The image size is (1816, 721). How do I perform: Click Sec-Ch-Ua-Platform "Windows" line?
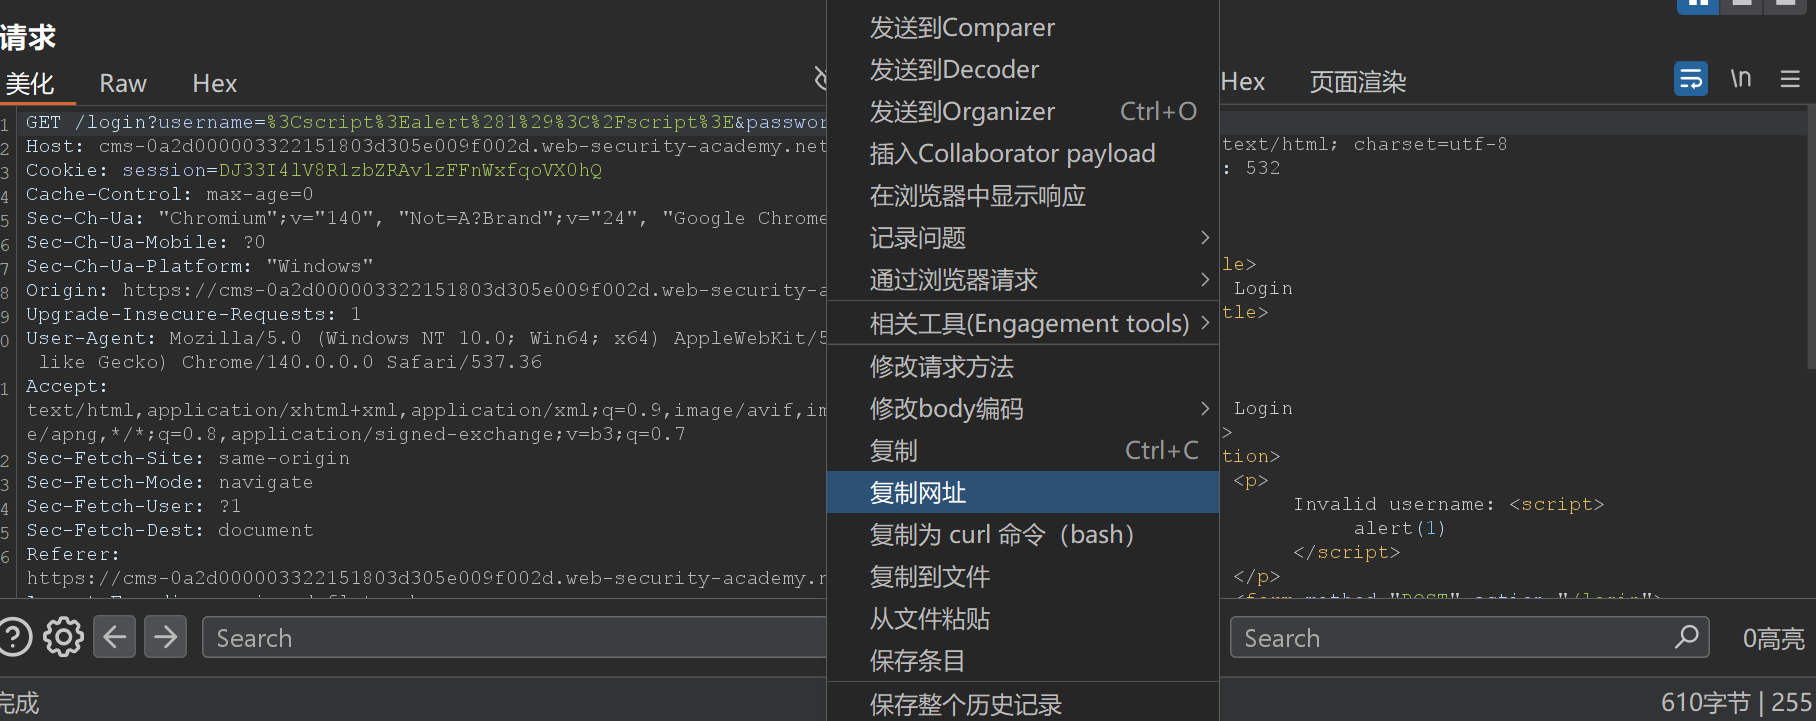pyautogui.click(x=199, y=266)
